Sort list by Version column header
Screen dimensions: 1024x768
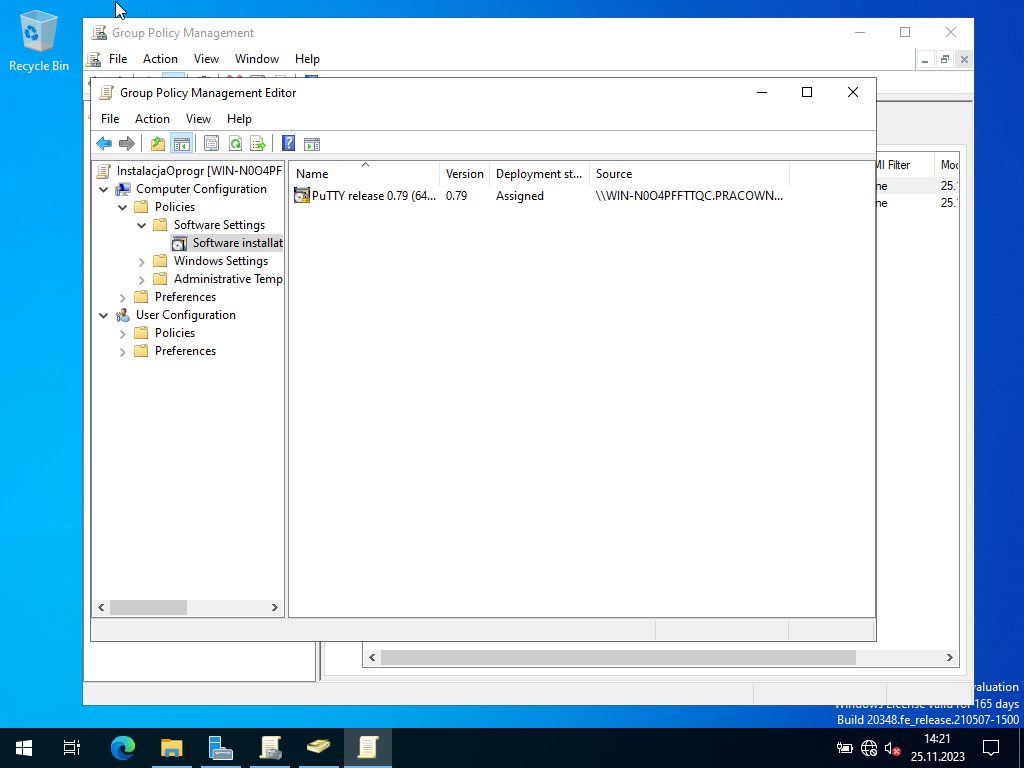pyautogui.click(x=464, y=174)
